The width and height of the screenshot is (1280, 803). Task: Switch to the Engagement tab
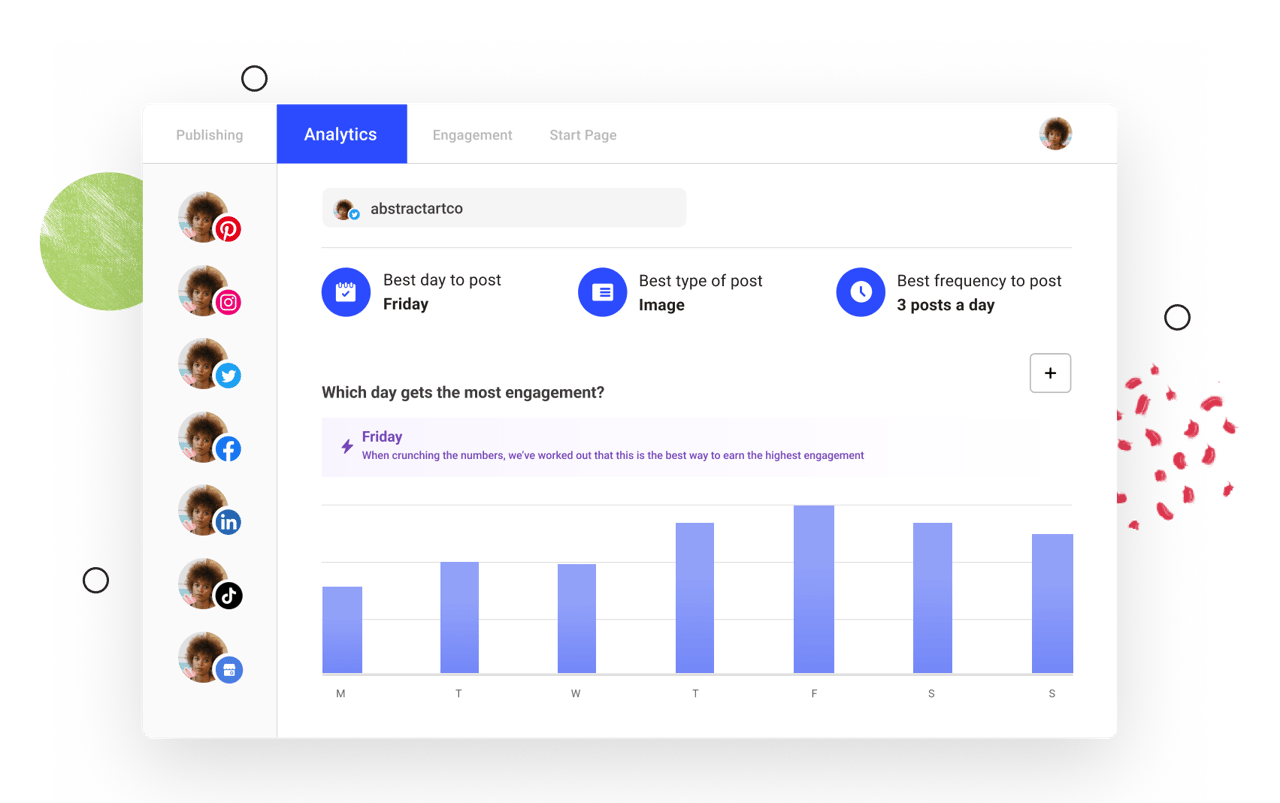point(472,134)
